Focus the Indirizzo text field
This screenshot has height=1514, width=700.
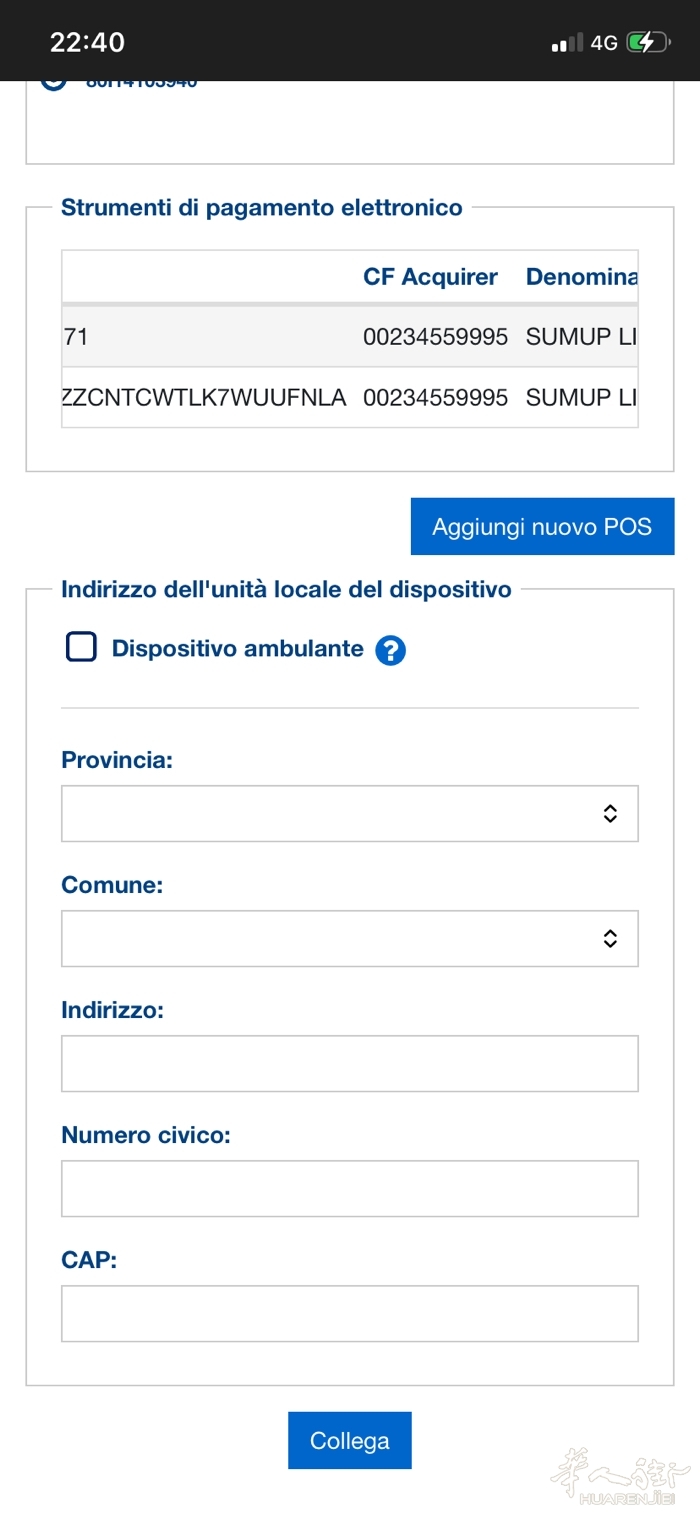[349, 1063]
